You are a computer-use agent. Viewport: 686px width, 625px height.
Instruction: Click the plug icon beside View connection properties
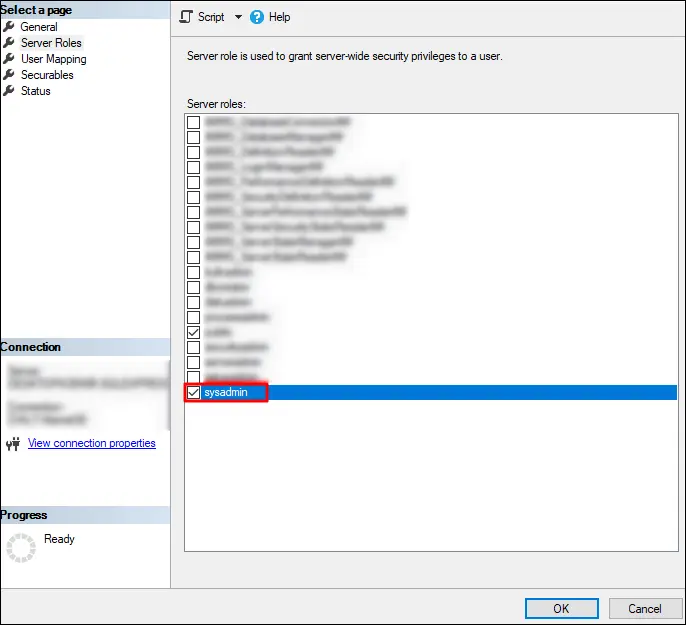(13, 443)
